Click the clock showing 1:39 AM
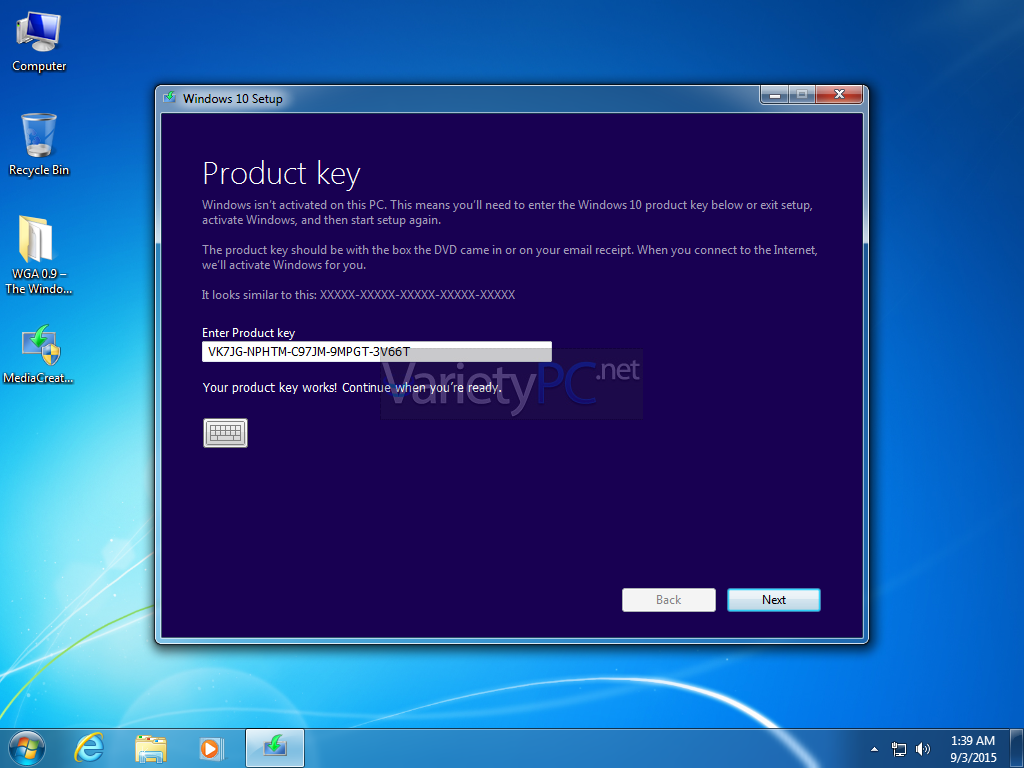 pos(973,749)
